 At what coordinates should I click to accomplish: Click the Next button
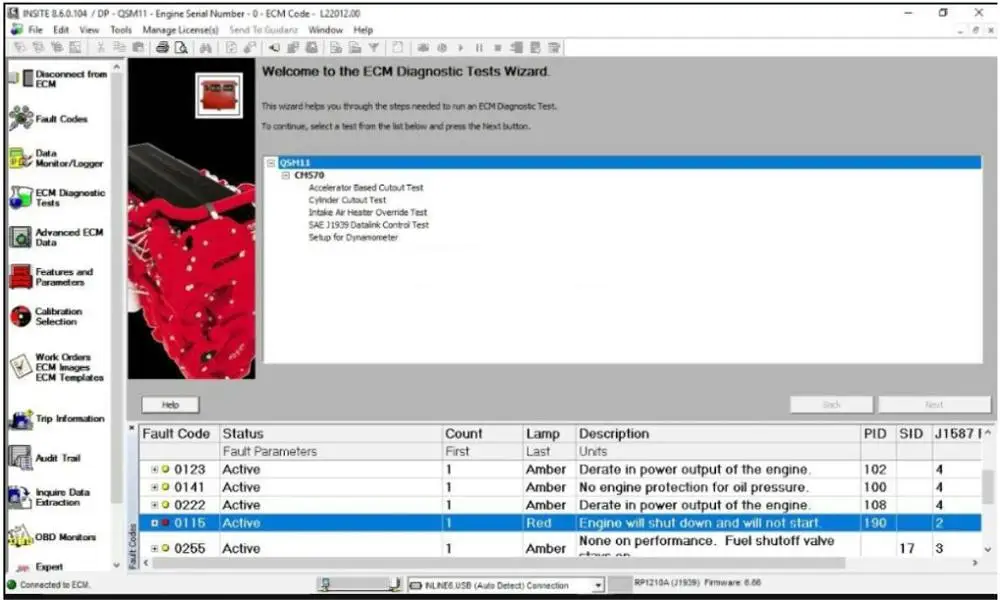tap(934, 405)
